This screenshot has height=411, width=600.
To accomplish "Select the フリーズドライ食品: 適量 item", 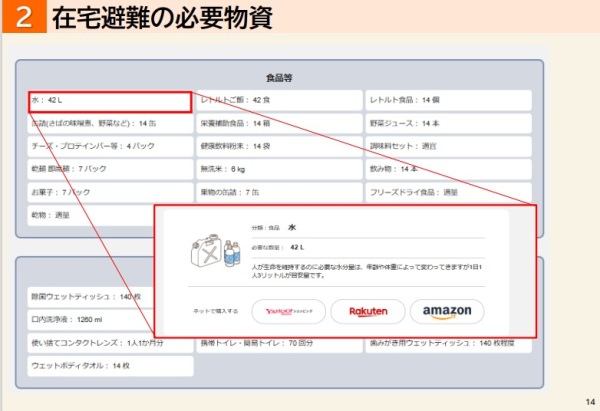I will click(x=447, y=191).
